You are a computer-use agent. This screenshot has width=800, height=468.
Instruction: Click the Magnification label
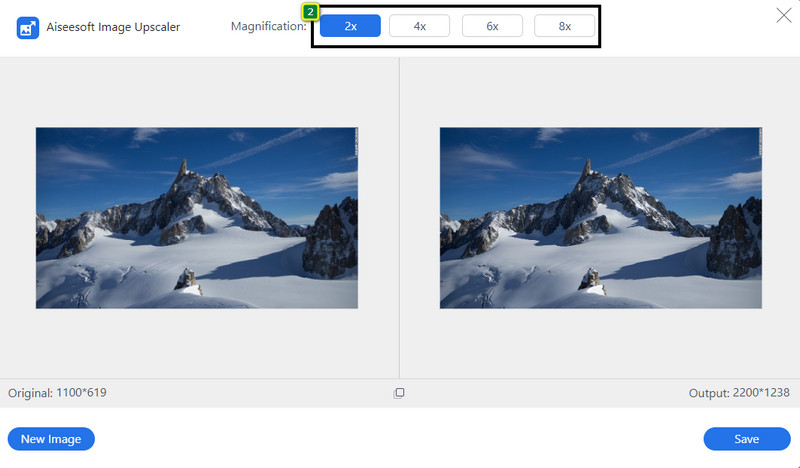[269, 26]
